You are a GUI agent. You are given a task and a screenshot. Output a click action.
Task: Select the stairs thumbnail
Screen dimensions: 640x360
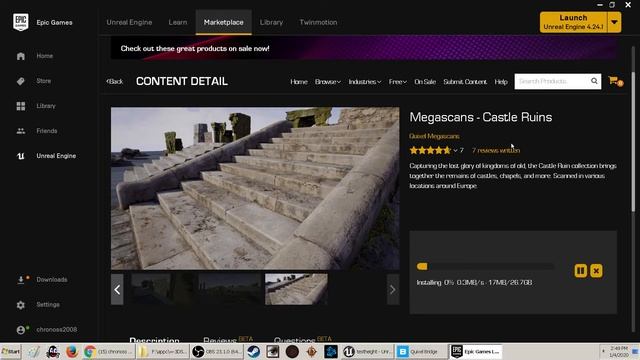click(296, 289)
